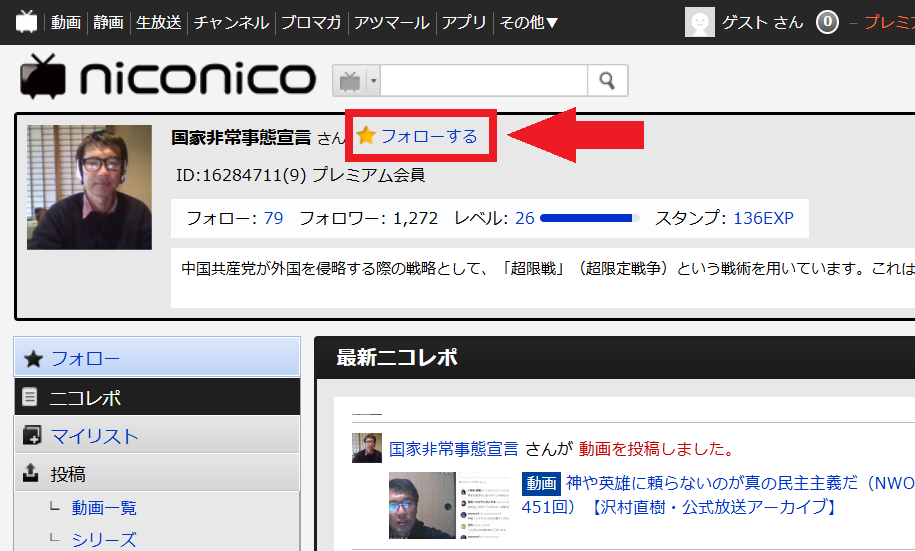The width and height of the screenshot is (915, 551).
Task: Click the star icon in フォロー sidebar row
Action: 33,358
